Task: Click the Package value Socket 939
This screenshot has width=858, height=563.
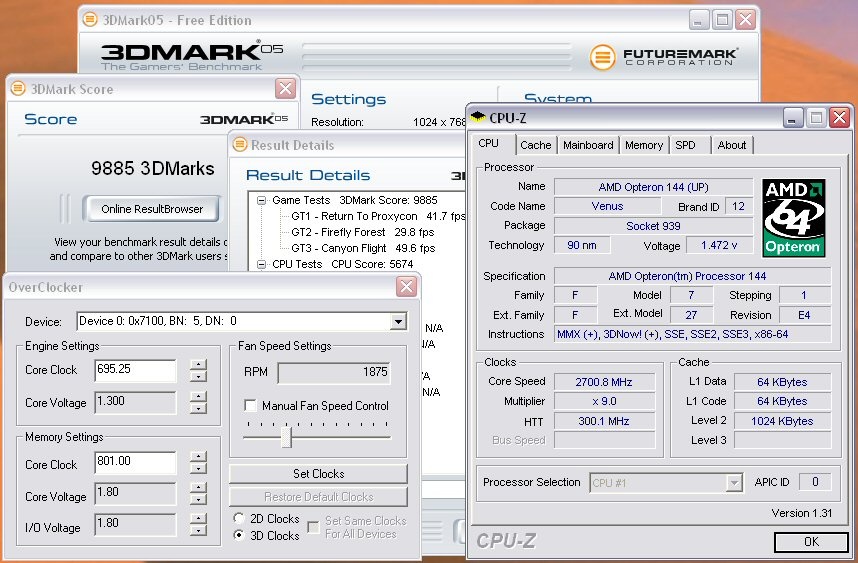Action: click(x=653, y=226)
